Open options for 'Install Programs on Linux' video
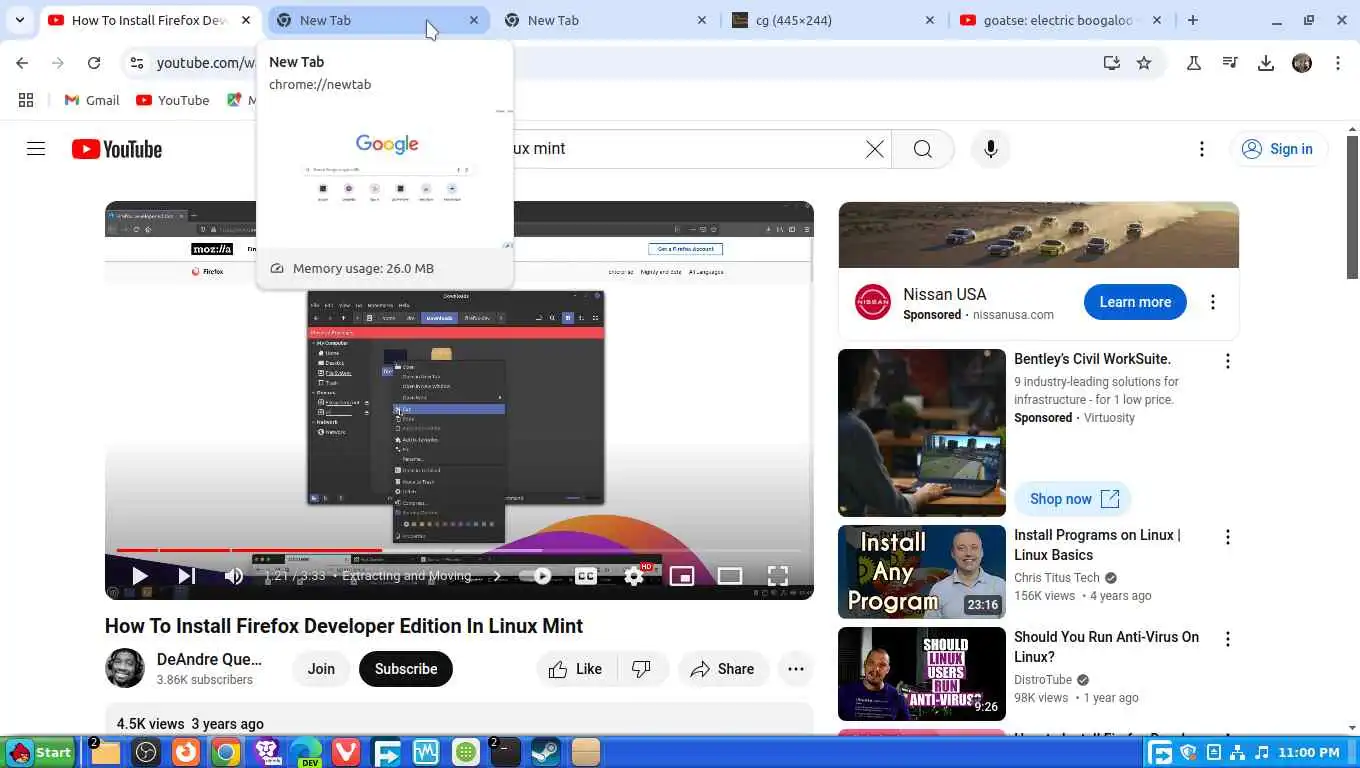The width and height of the screenshot is (1360, 768). [1228, 537]
